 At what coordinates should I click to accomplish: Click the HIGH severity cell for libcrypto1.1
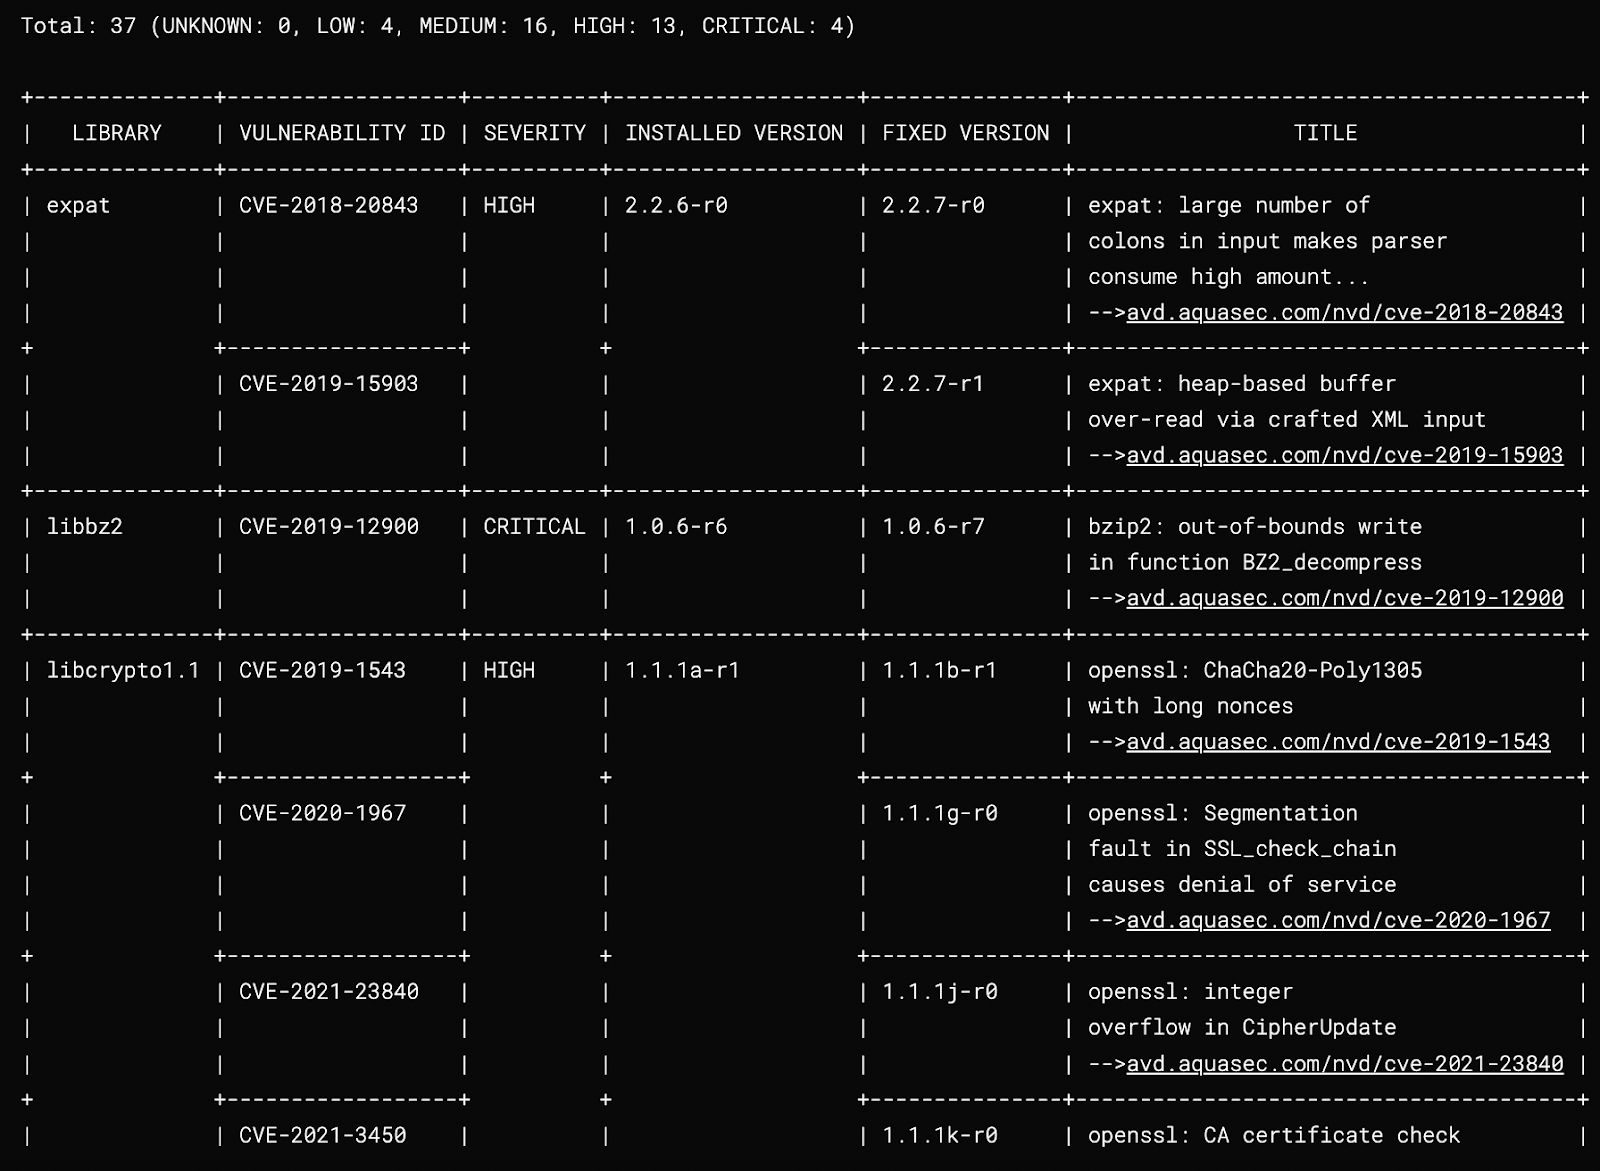click(x=509, y=670)
